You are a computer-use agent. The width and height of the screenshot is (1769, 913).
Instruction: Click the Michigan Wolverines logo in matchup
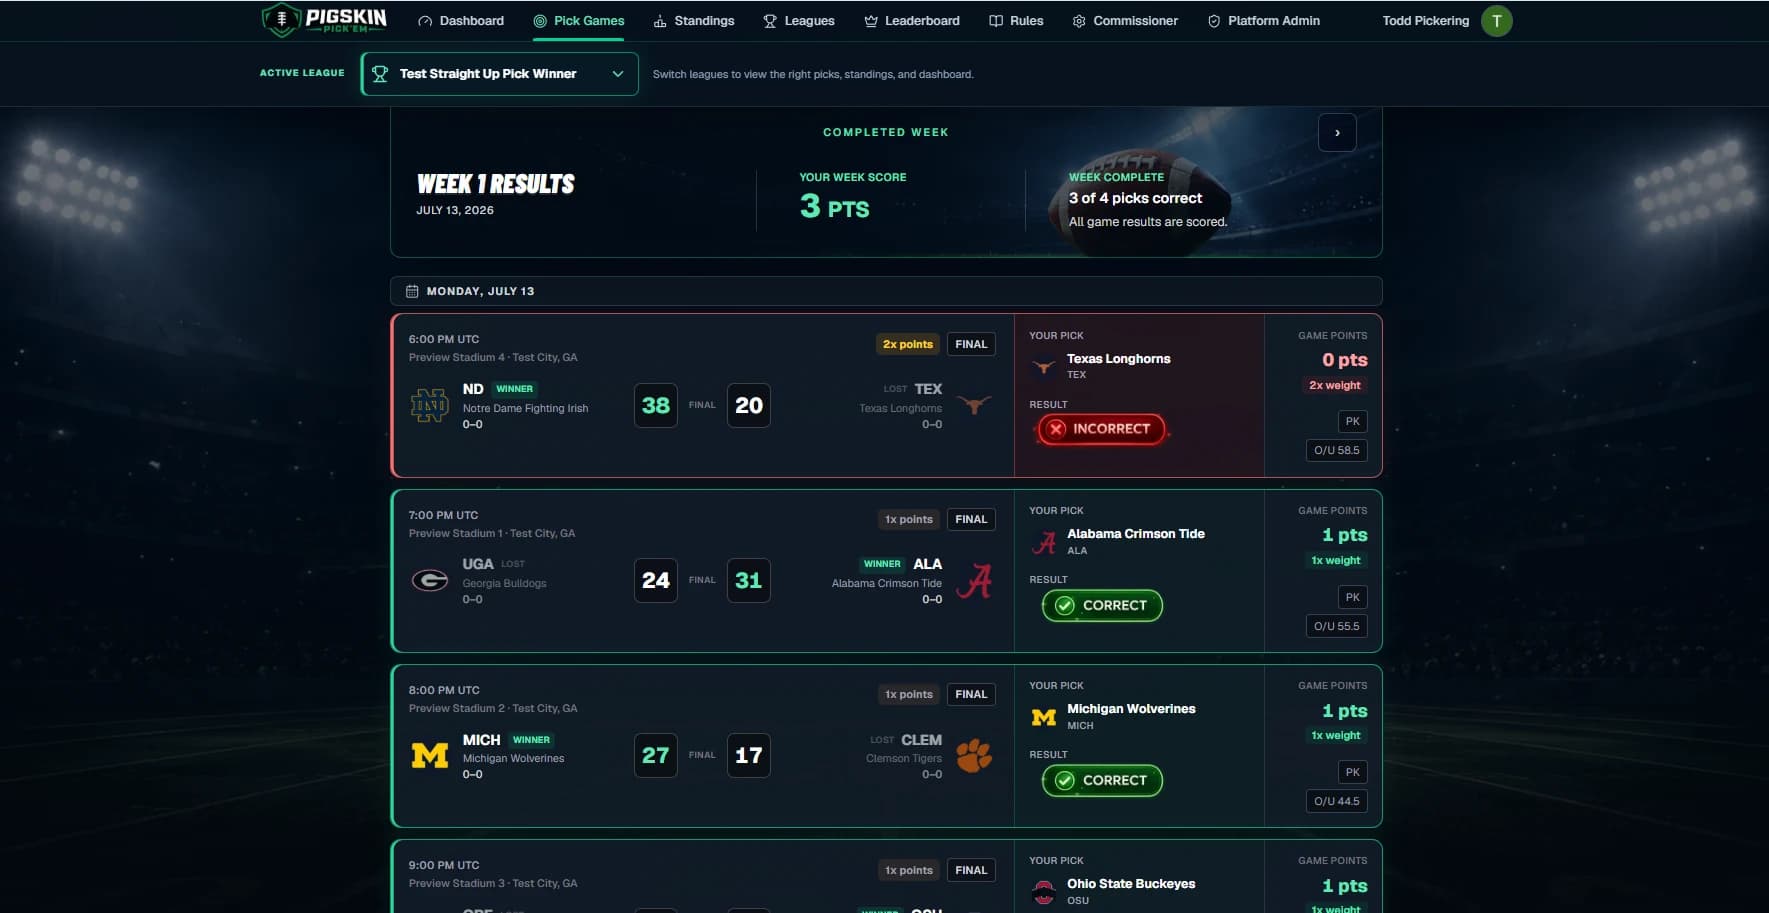430,755
